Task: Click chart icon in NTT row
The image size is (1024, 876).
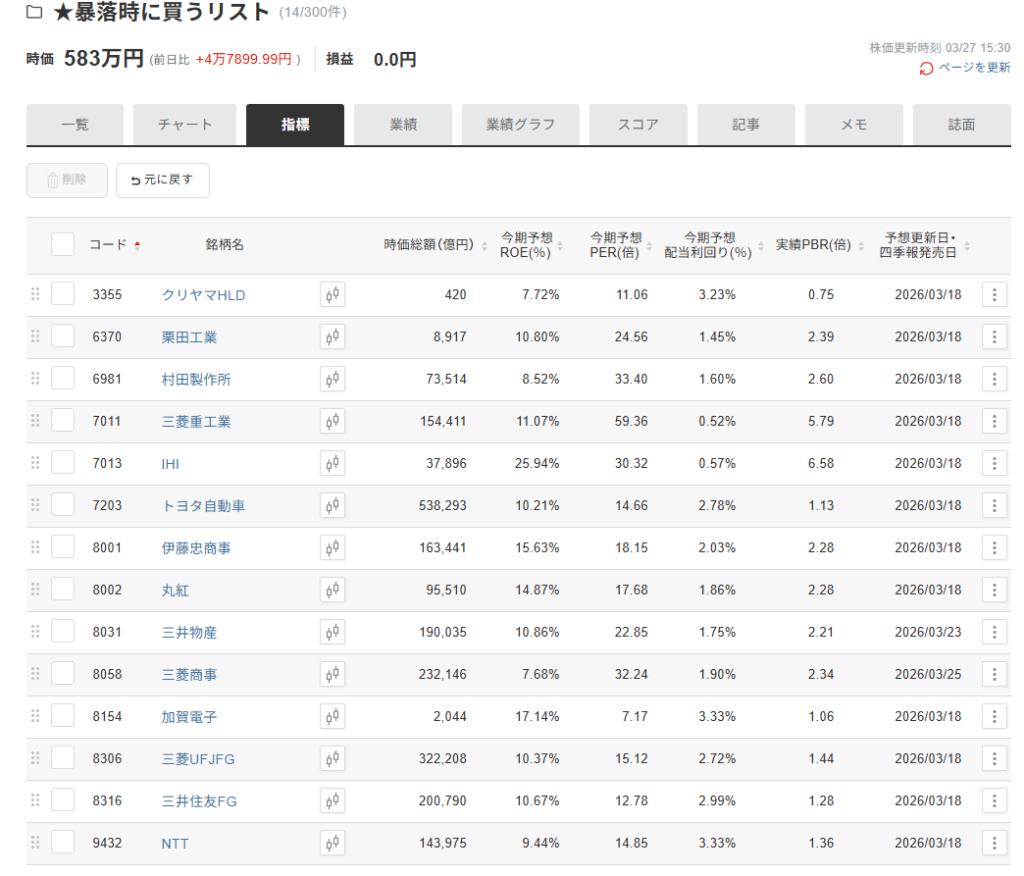Action: [332, 843]
